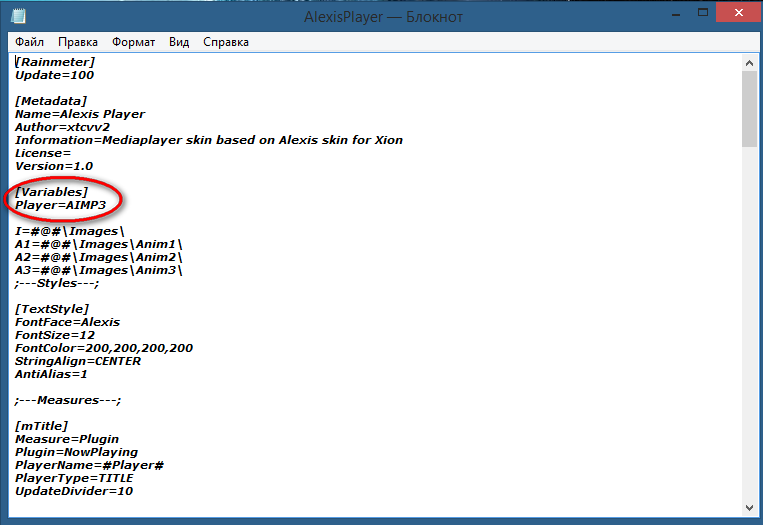Click the "StringAlign=CENTER" line
The image size is (763, 525).
tap(78, 362)
